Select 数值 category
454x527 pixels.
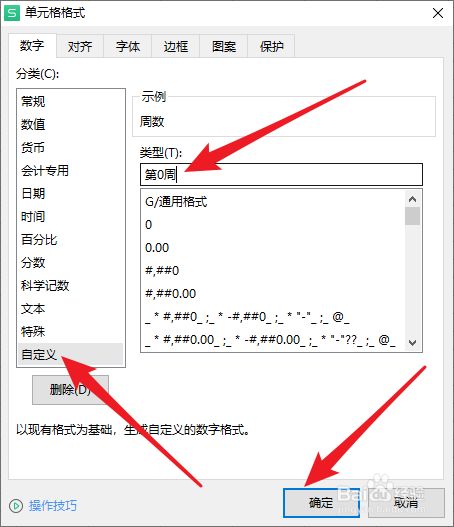[71, 124]
